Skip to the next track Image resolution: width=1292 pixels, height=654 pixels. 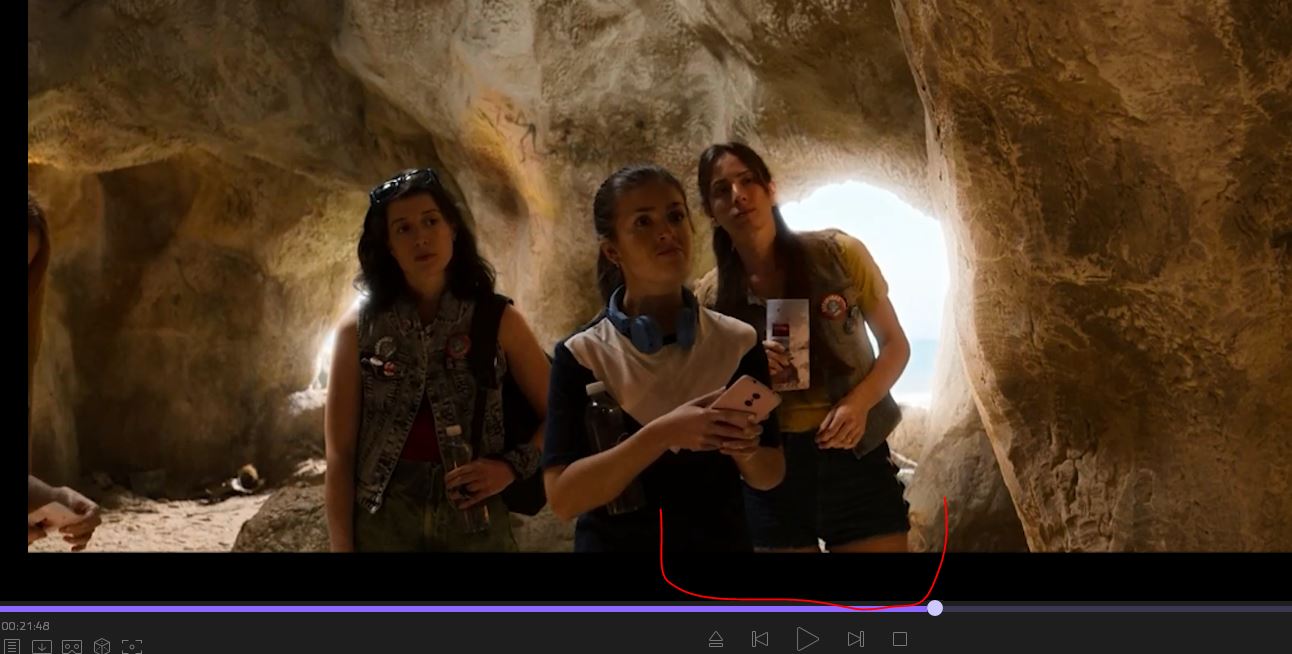(x=855, y=639)
